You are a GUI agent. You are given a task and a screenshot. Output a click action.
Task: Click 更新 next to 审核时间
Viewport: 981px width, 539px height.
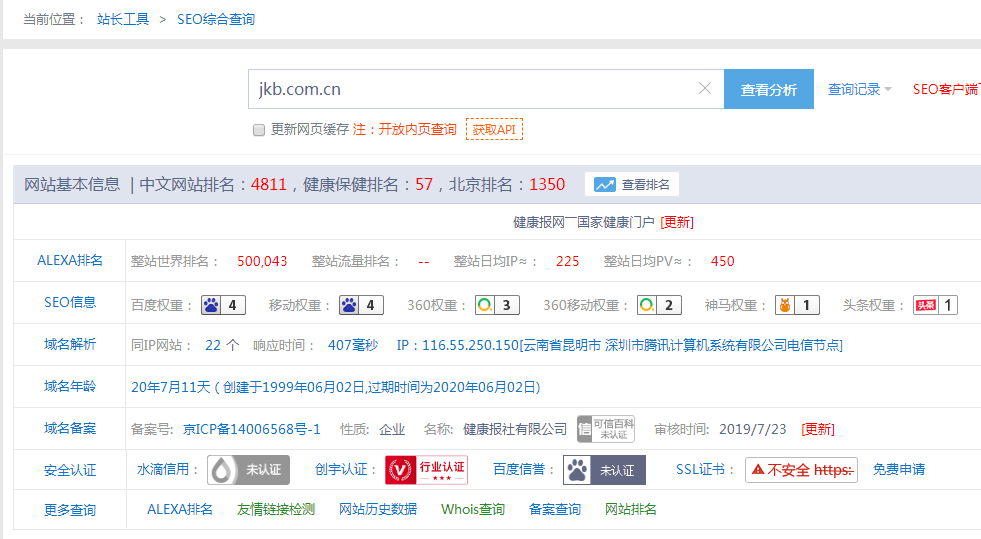click(818, 429)
